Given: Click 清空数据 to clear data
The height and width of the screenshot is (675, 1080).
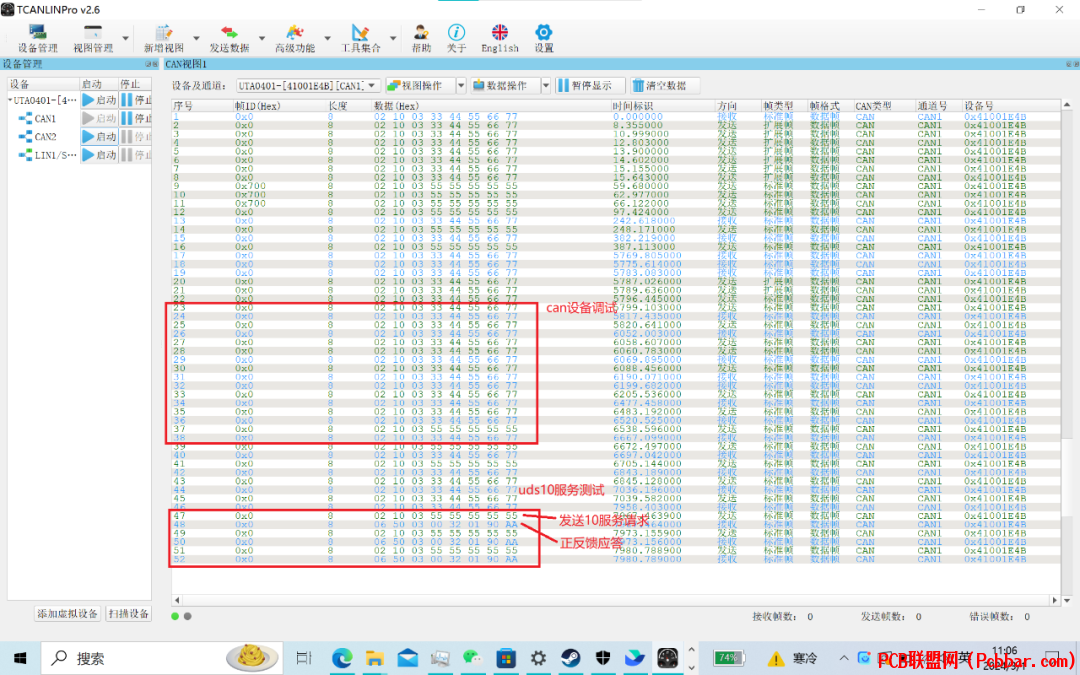Looking at the screenshot, I should (x=665, y=85).
